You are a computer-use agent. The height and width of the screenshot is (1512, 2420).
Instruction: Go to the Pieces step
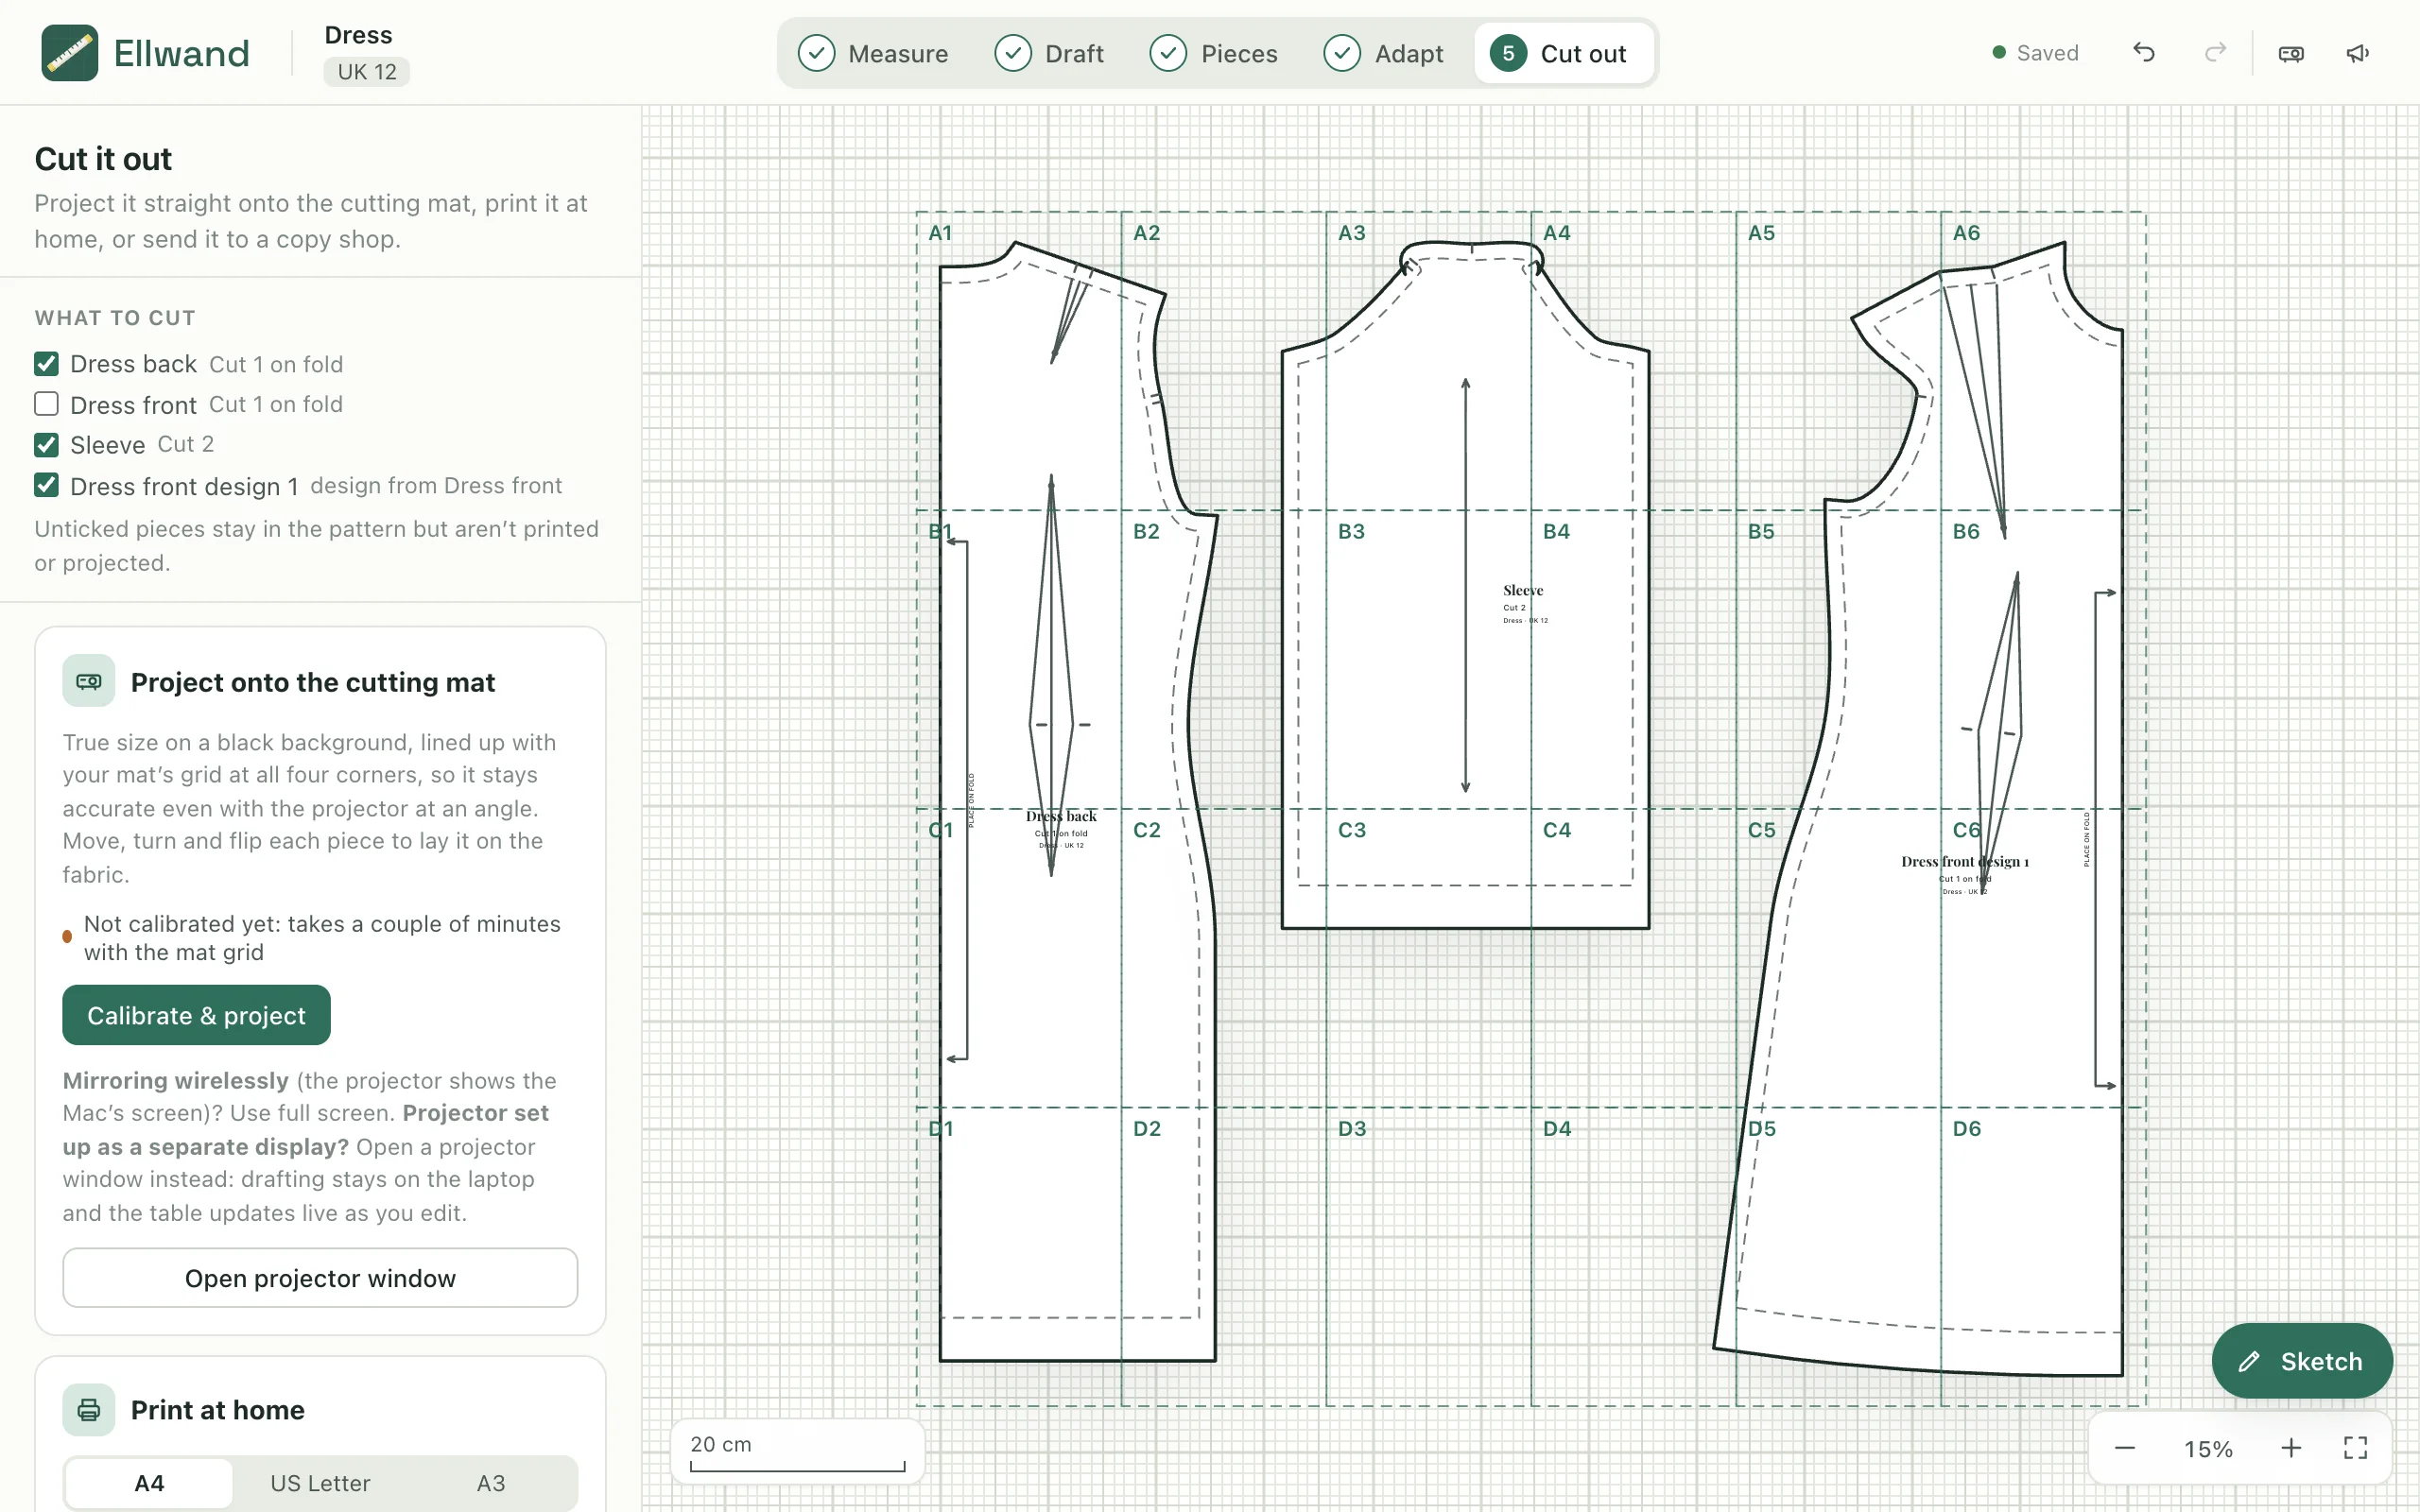(x=1214, y=53)
